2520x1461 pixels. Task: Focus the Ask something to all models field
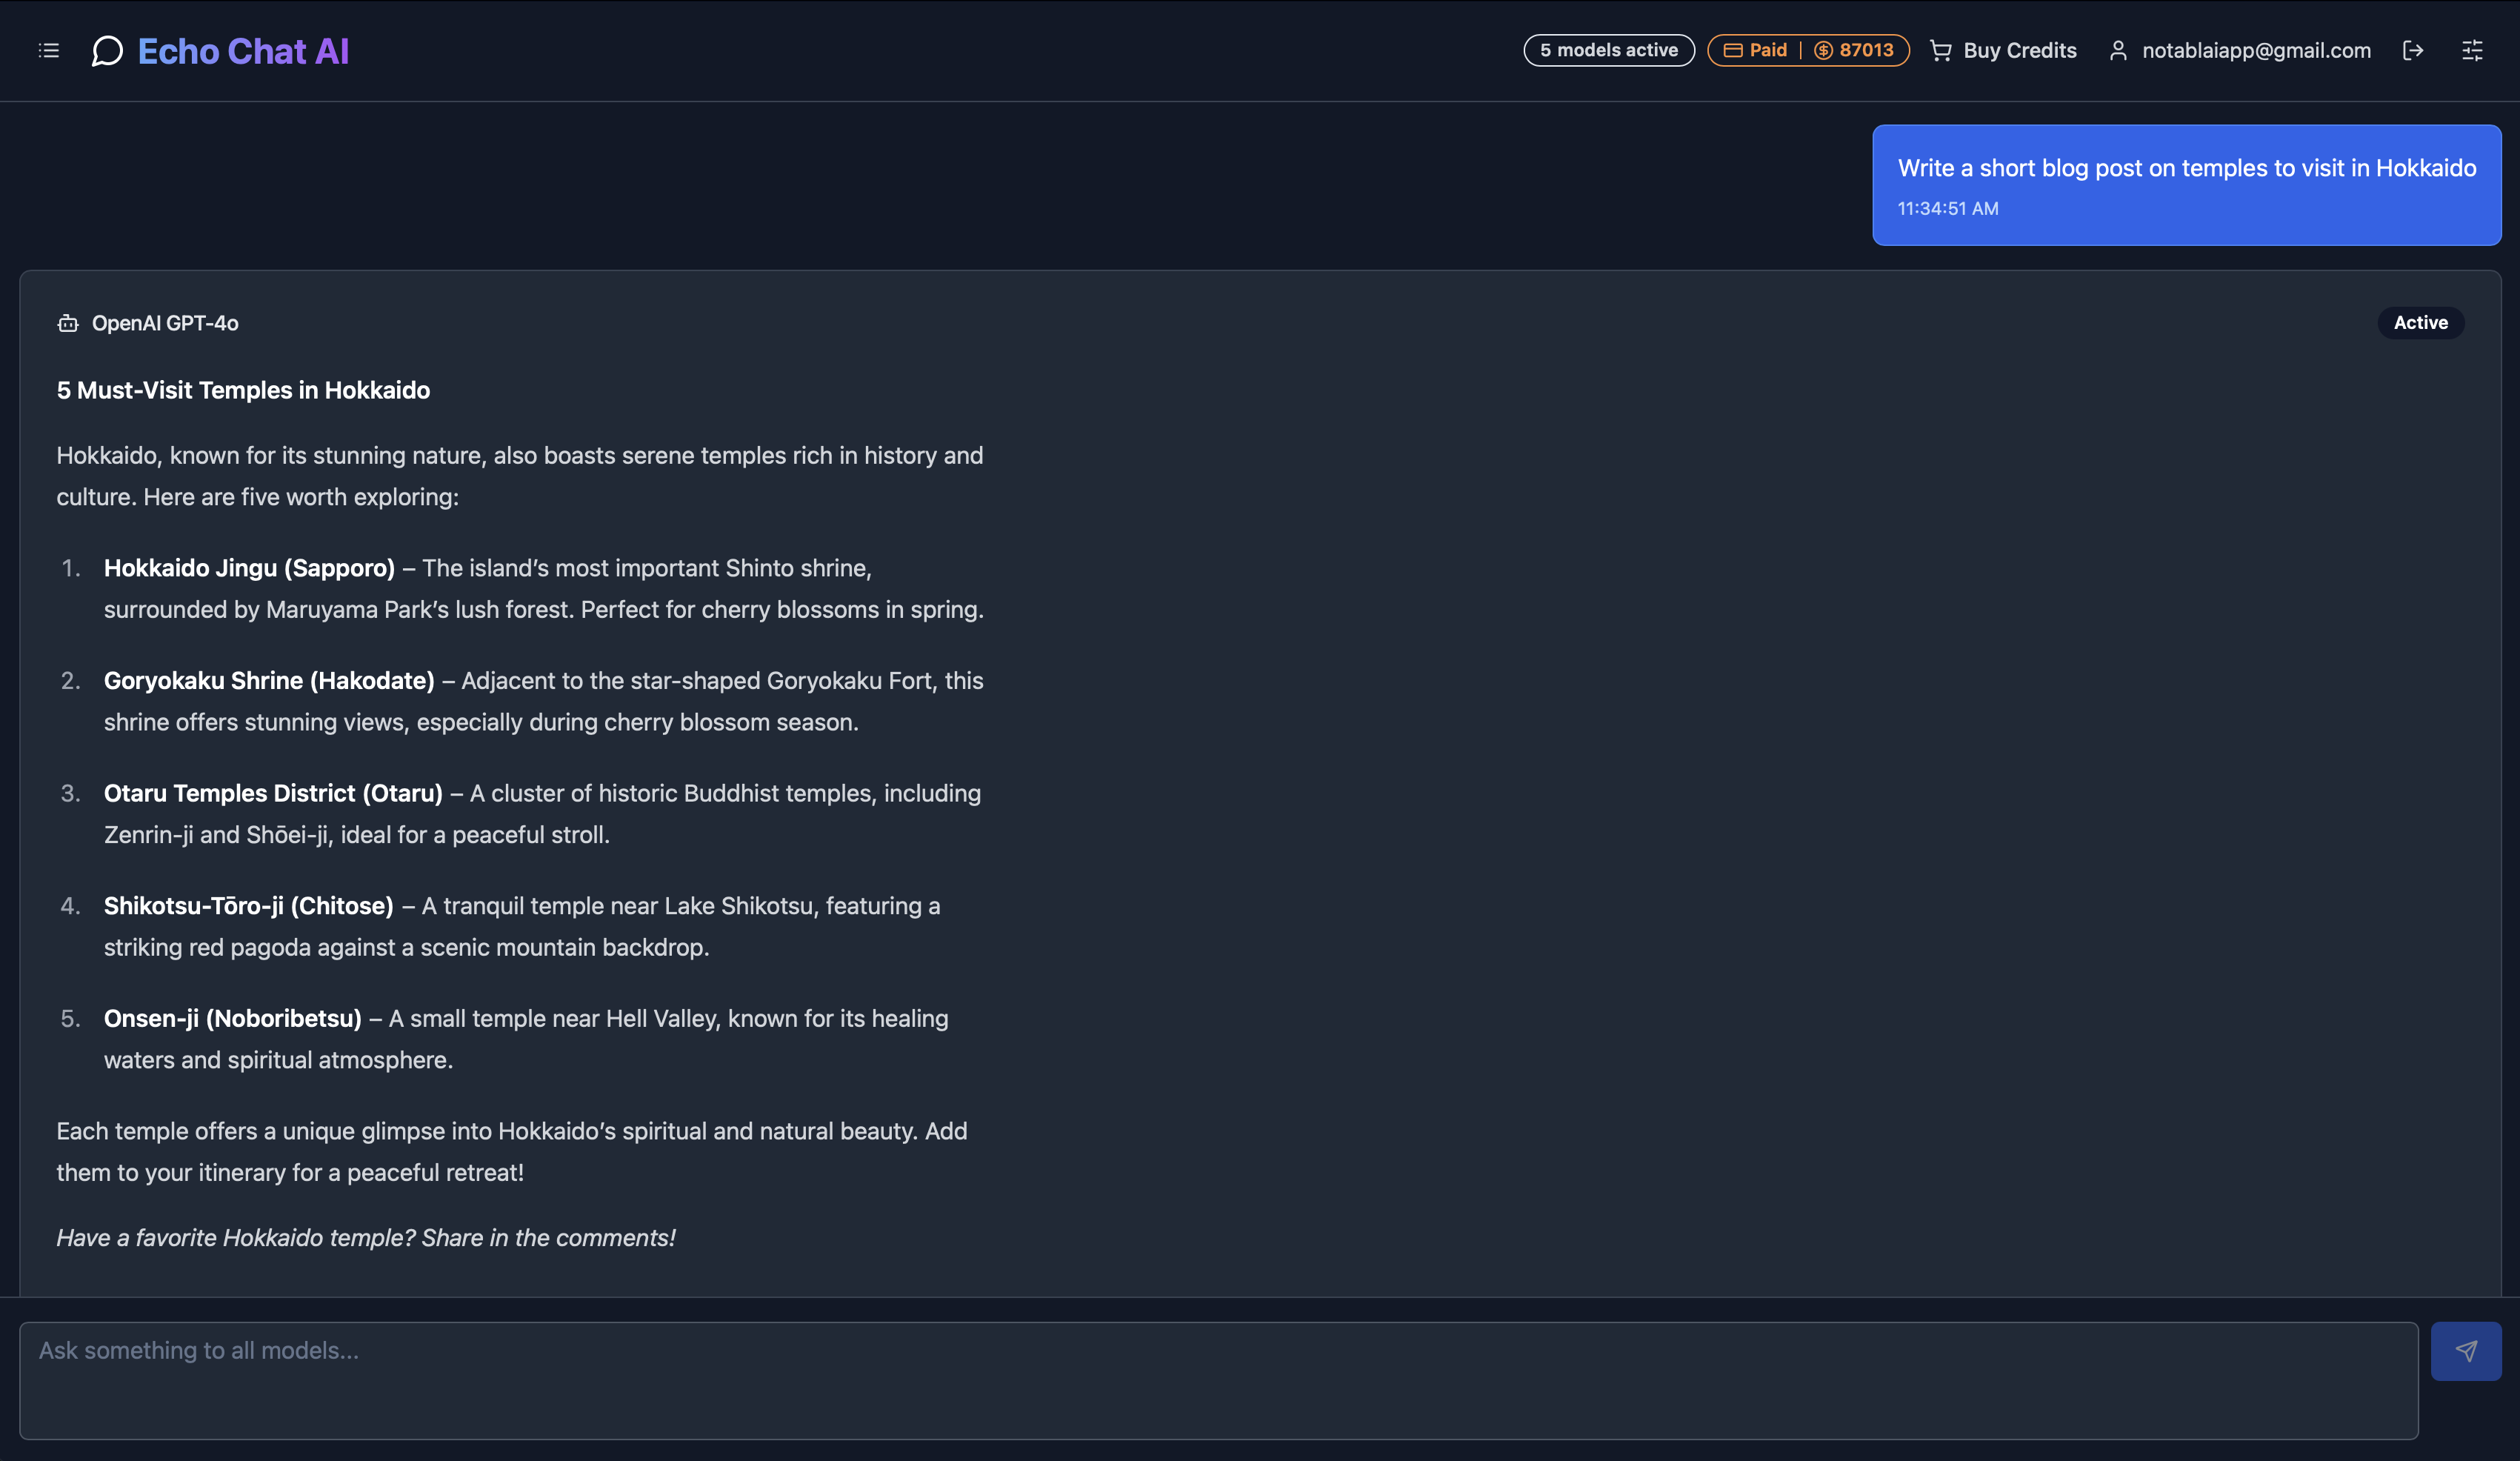(1218, 1380)
